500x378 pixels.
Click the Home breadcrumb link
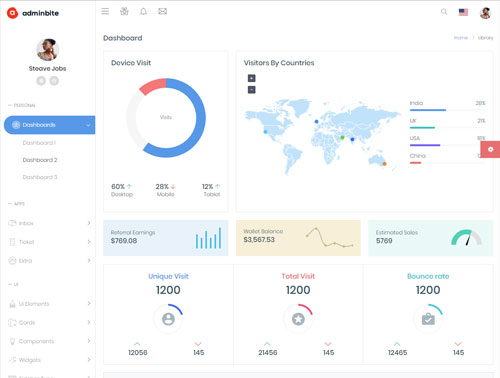tap(461, 38)
